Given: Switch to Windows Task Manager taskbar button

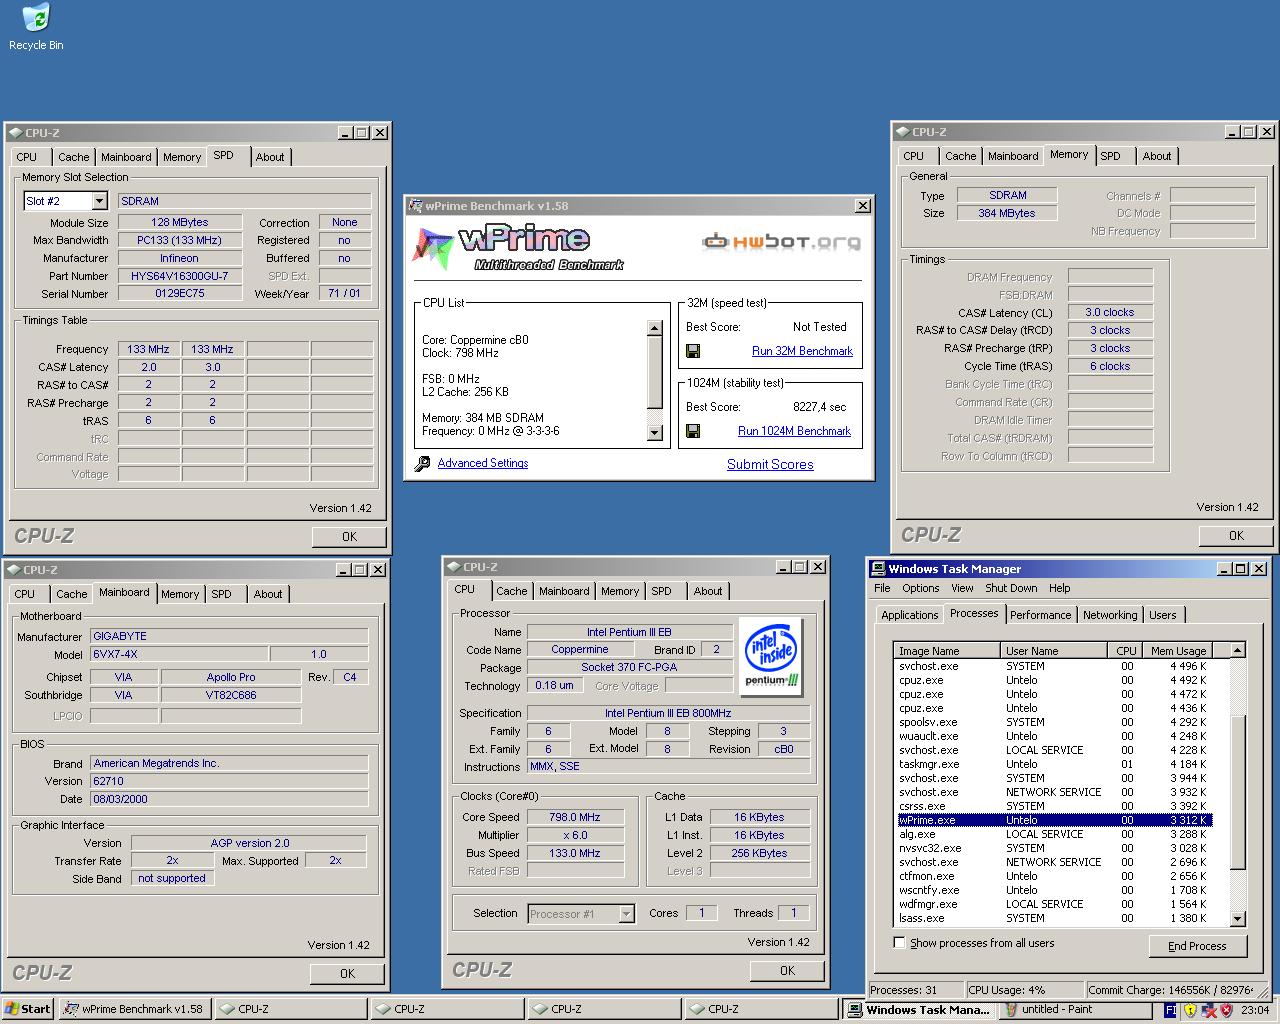Looking at the screenshot, I should [919, 1009].
